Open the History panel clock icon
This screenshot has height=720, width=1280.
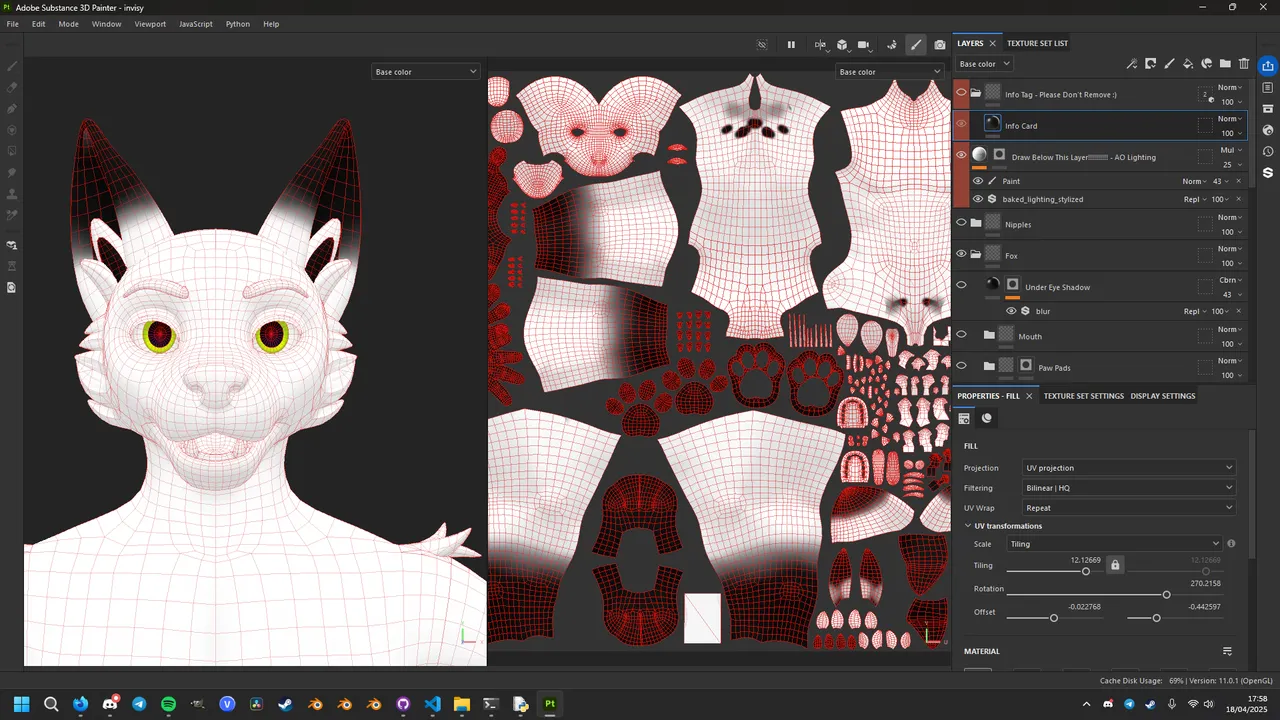click(x=1268, y=151)
